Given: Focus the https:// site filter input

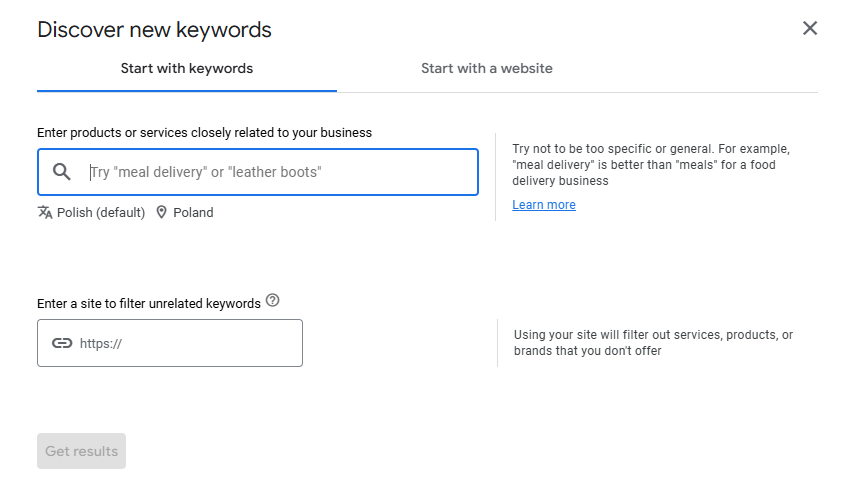Looking at the screenshot, I should pyautogui.click(x=185, y=343).
